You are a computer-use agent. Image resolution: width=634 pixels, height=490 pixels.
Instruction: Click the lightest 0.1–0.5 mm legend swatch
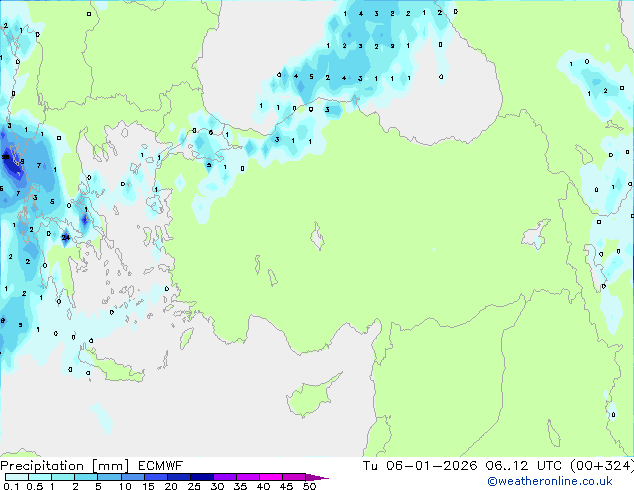[17, 477]
